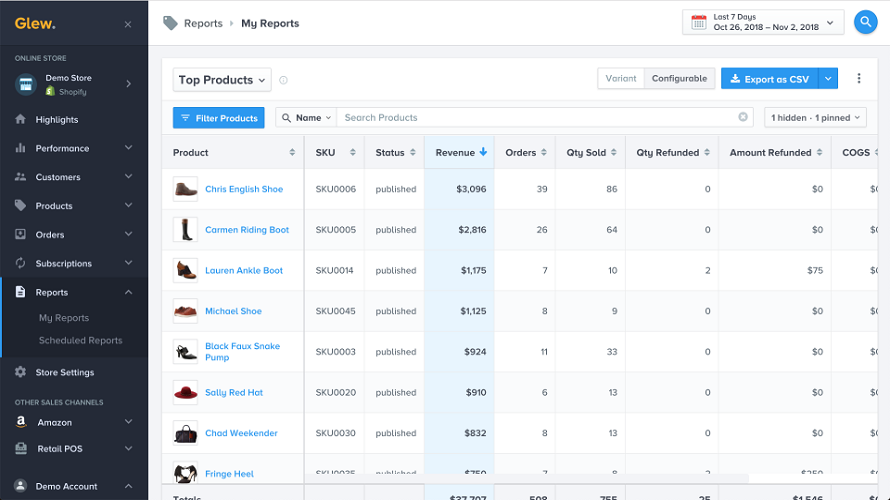Click the Filter Products button
The height and width of the screenshot is (500, 890).
[218, 118]
